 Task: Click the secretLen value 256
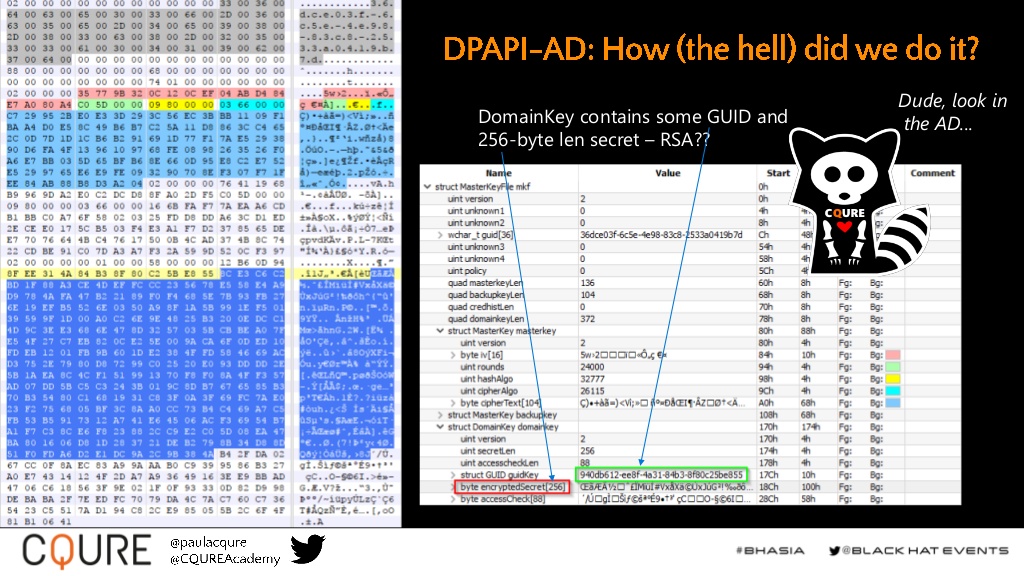(587, 451)
